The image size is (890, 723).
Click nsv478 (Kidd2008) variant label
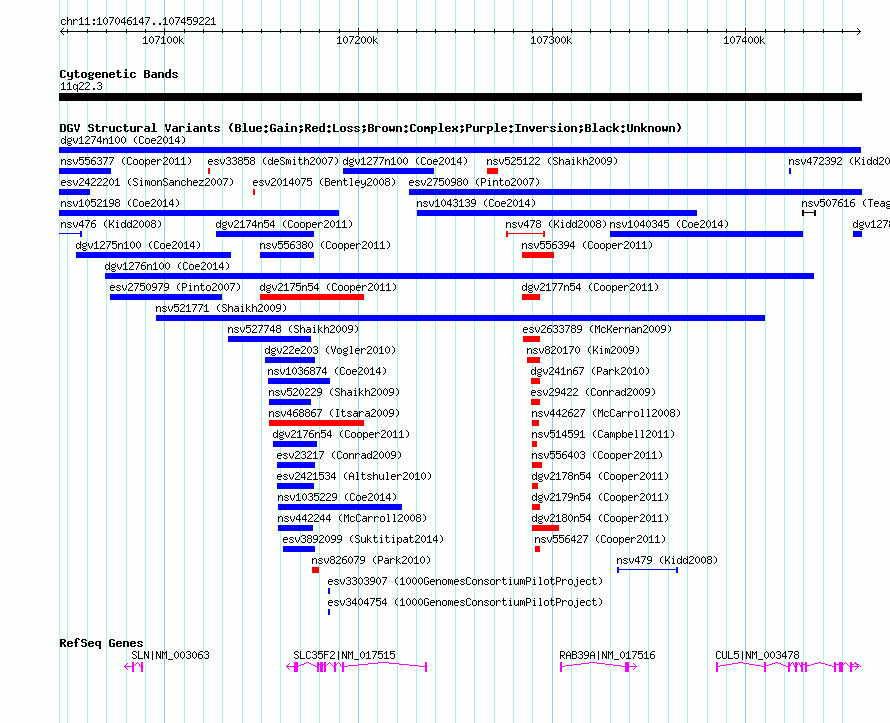tap(556, 224)
